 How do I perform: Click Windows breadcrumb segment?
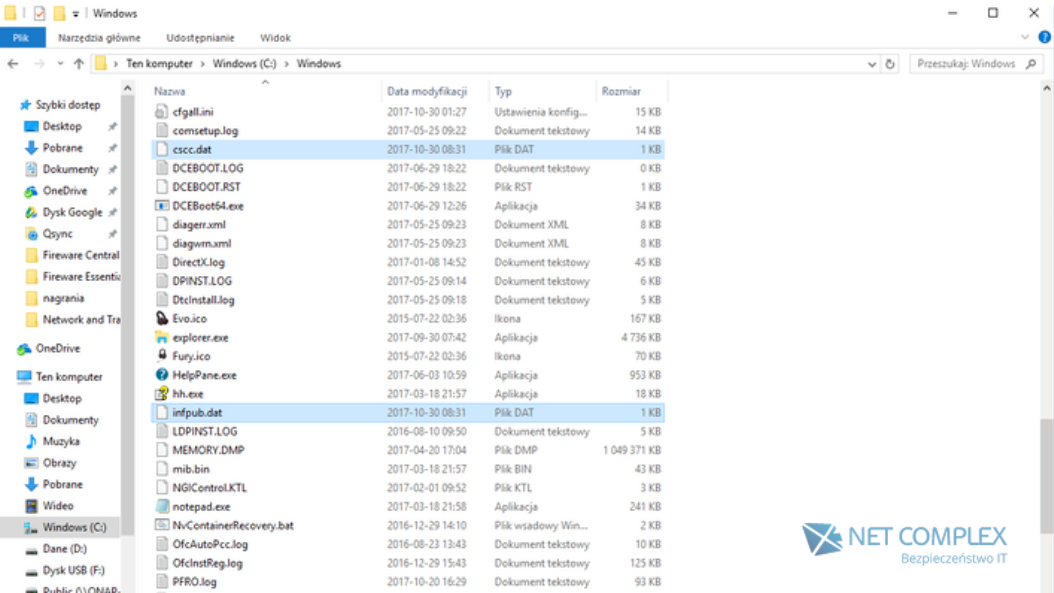[319, 64]
